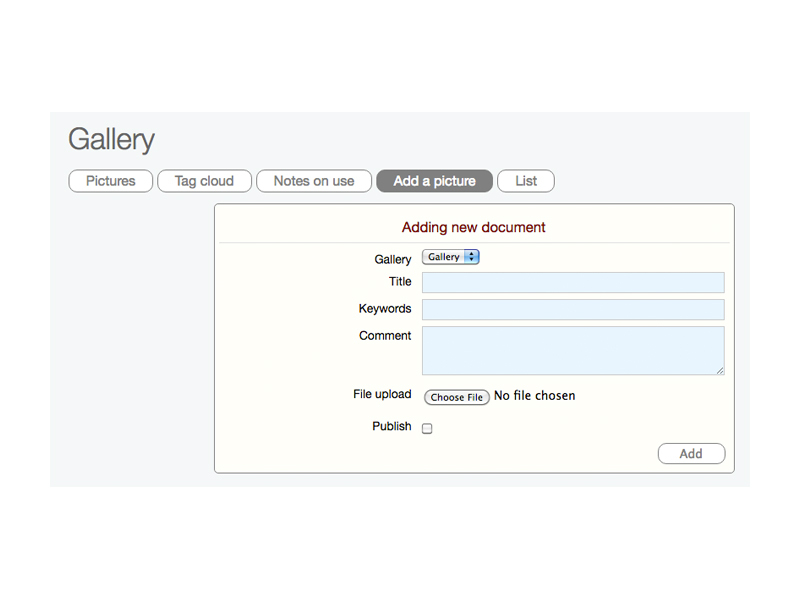Screen dimensions: 800x600
Task: Open the List tab
Action: tap(526, 181)
